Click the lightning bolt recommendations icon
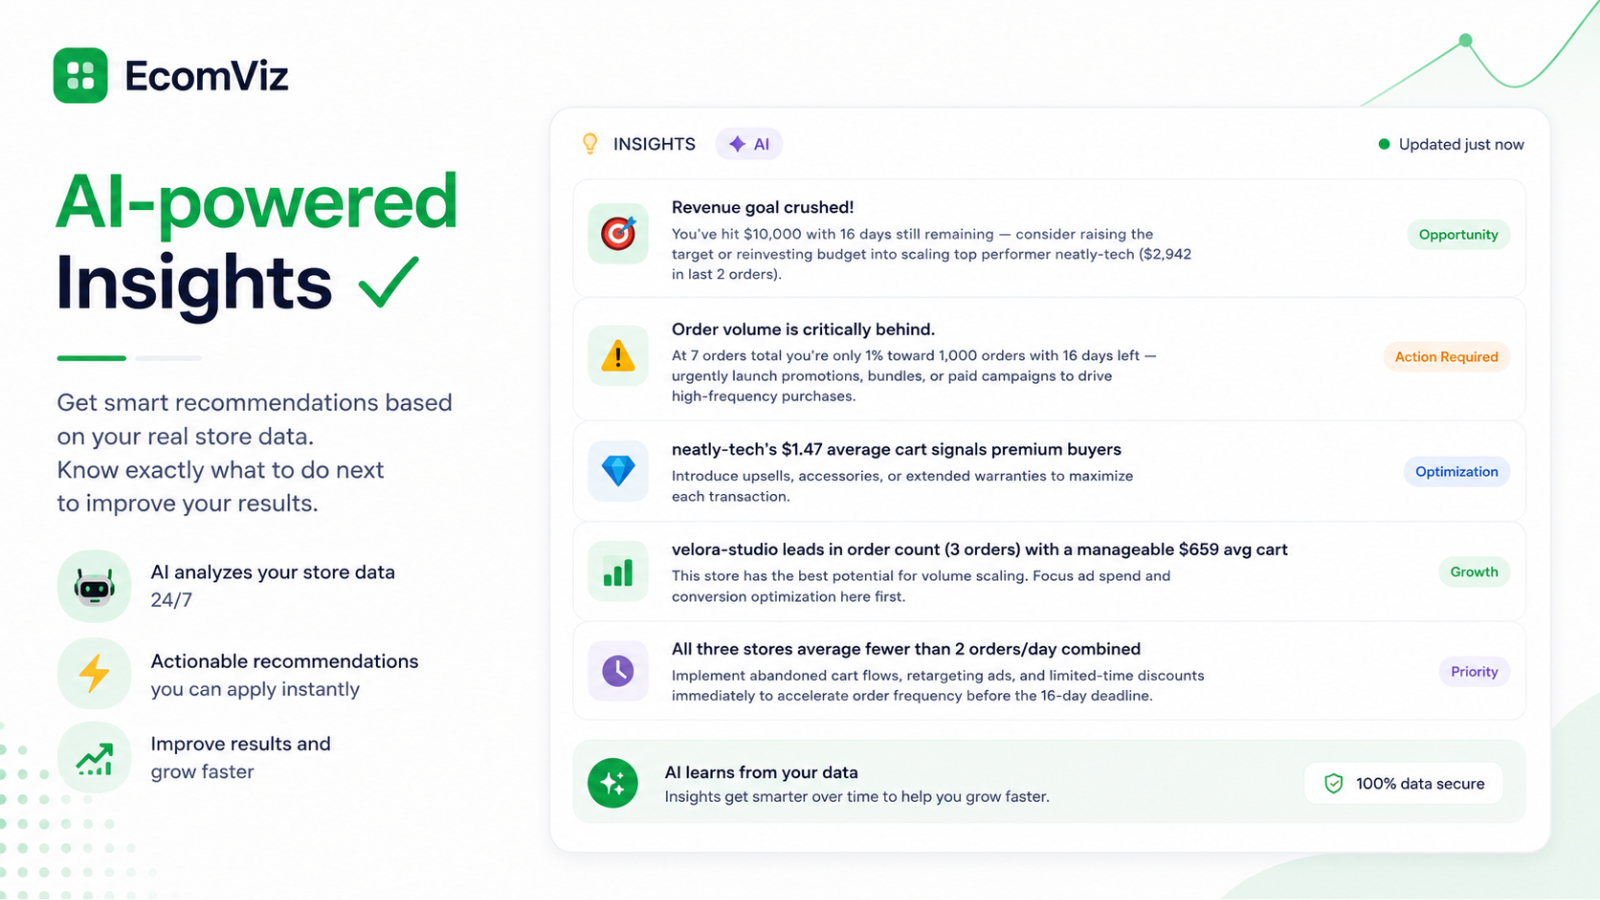 point(94,674)
